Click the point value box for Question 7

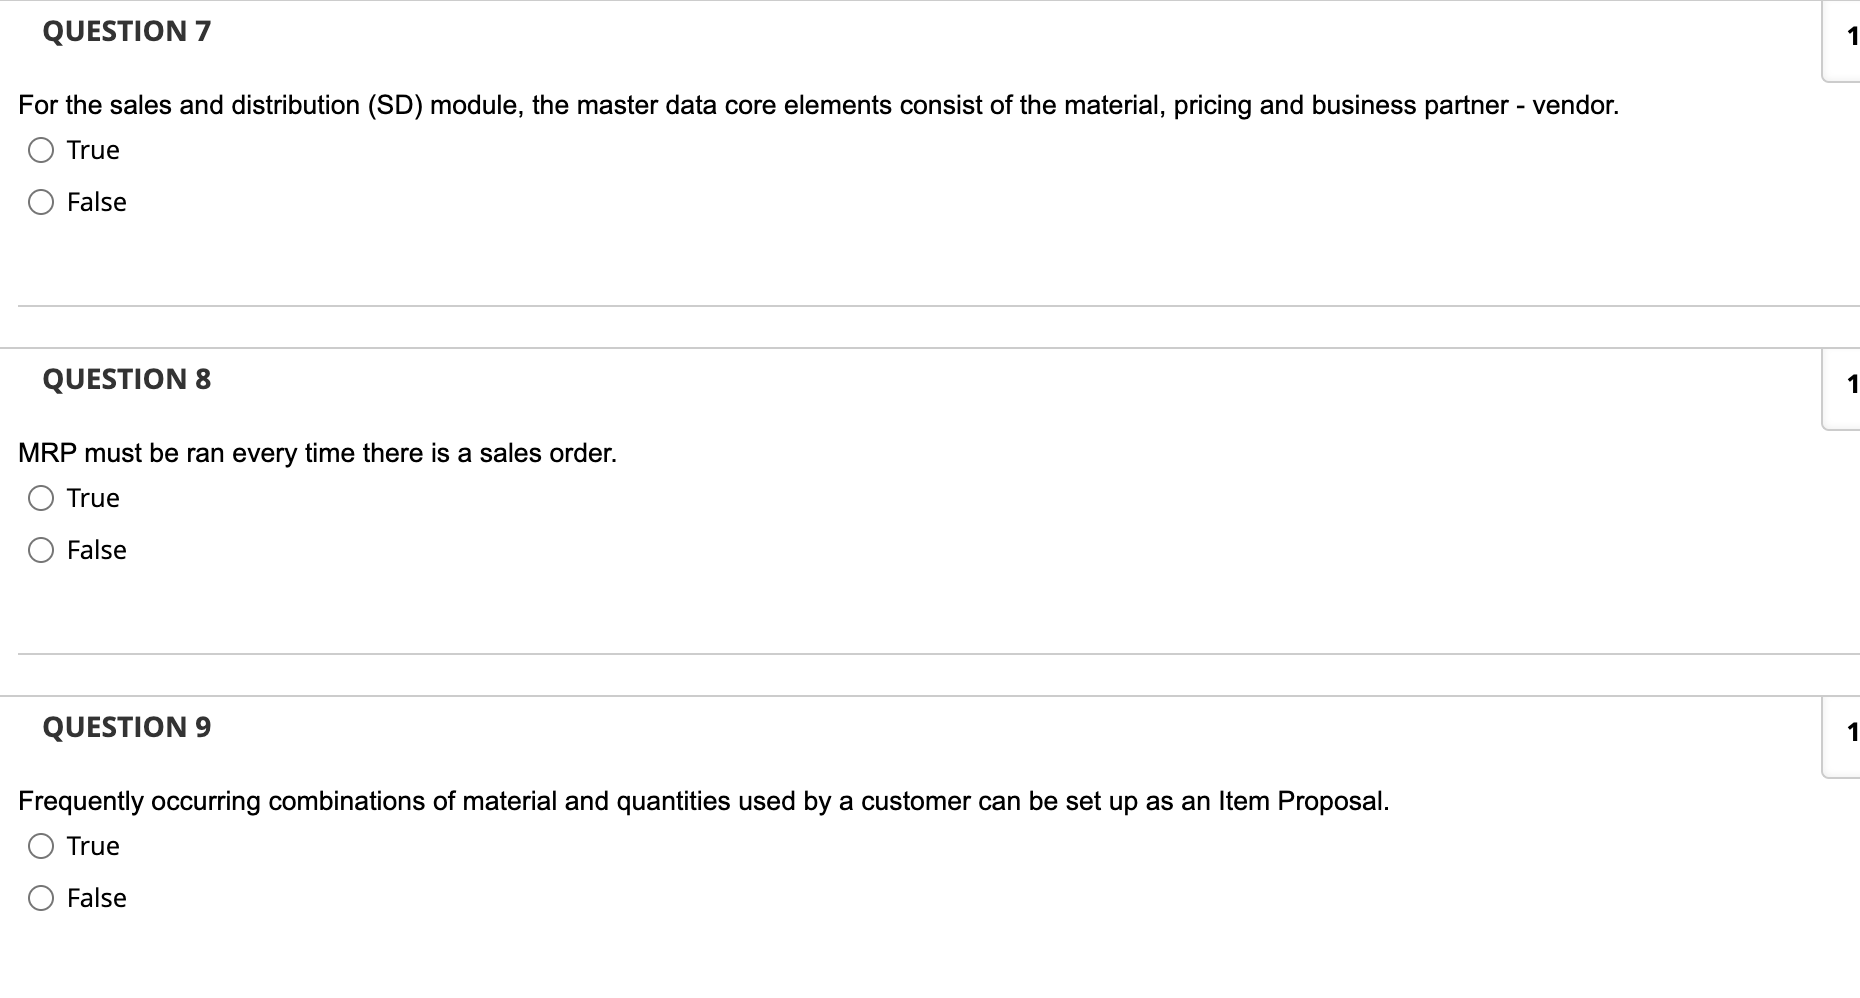(1844, 38)
